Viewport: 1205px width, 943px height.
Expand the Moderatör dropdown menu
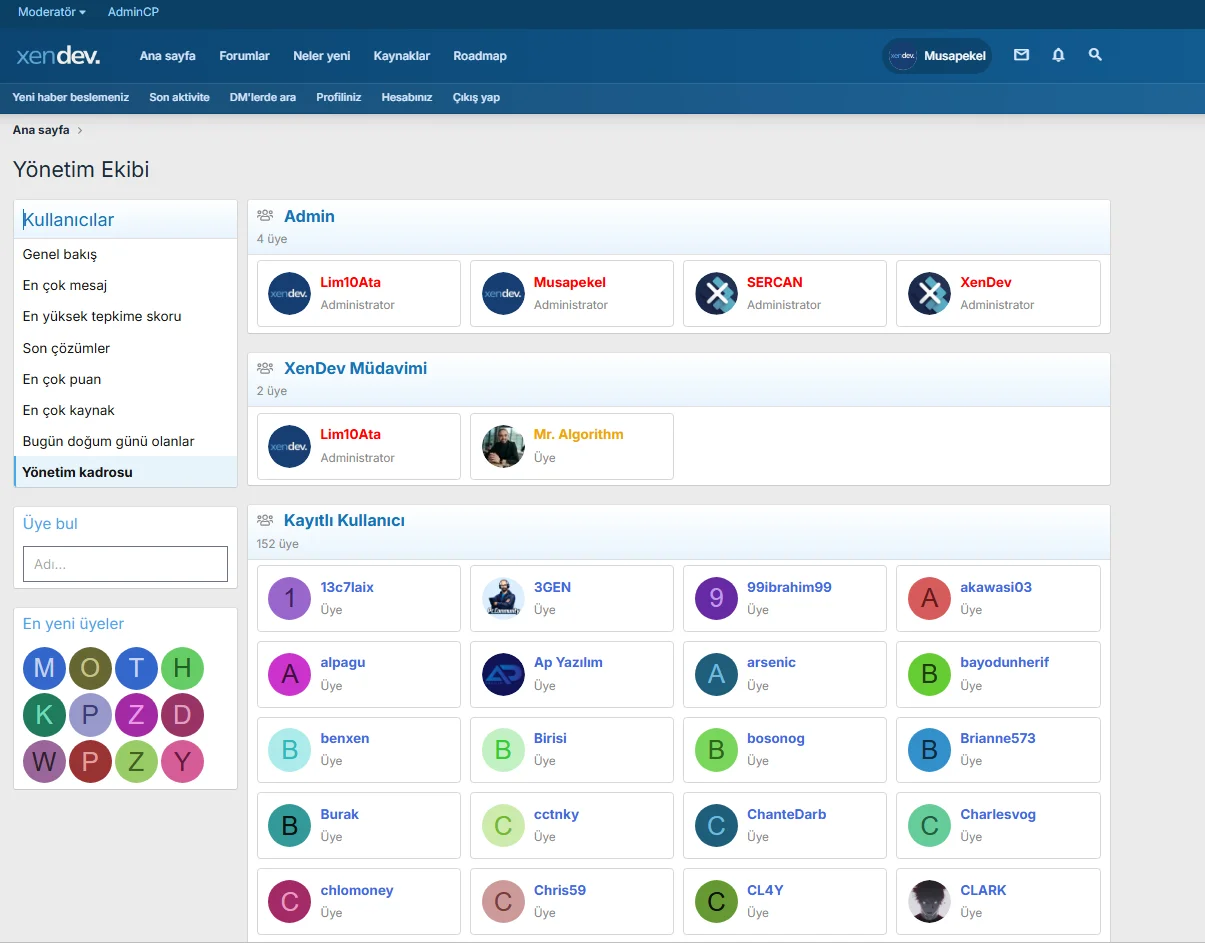(52, 12)
